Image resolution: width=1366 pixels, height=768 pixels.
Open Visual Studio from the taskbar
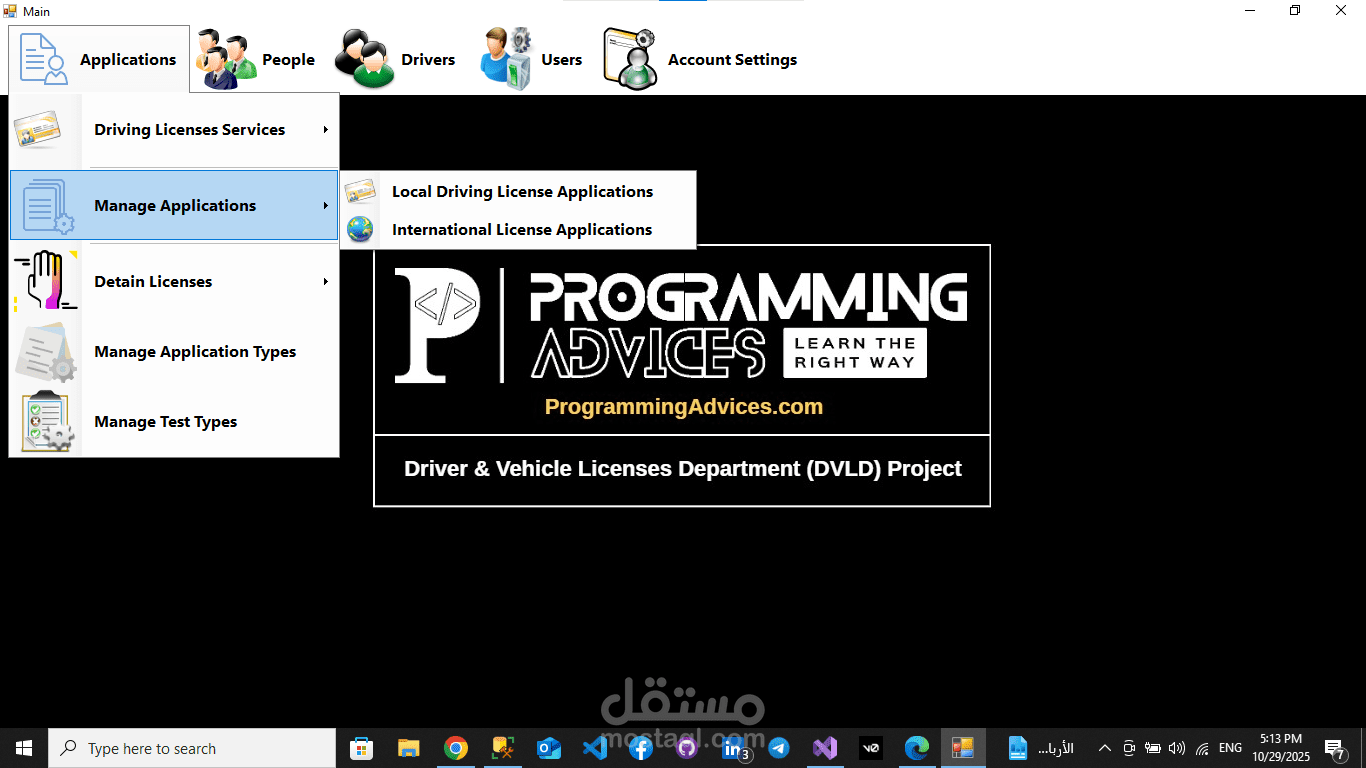[825, 748]
